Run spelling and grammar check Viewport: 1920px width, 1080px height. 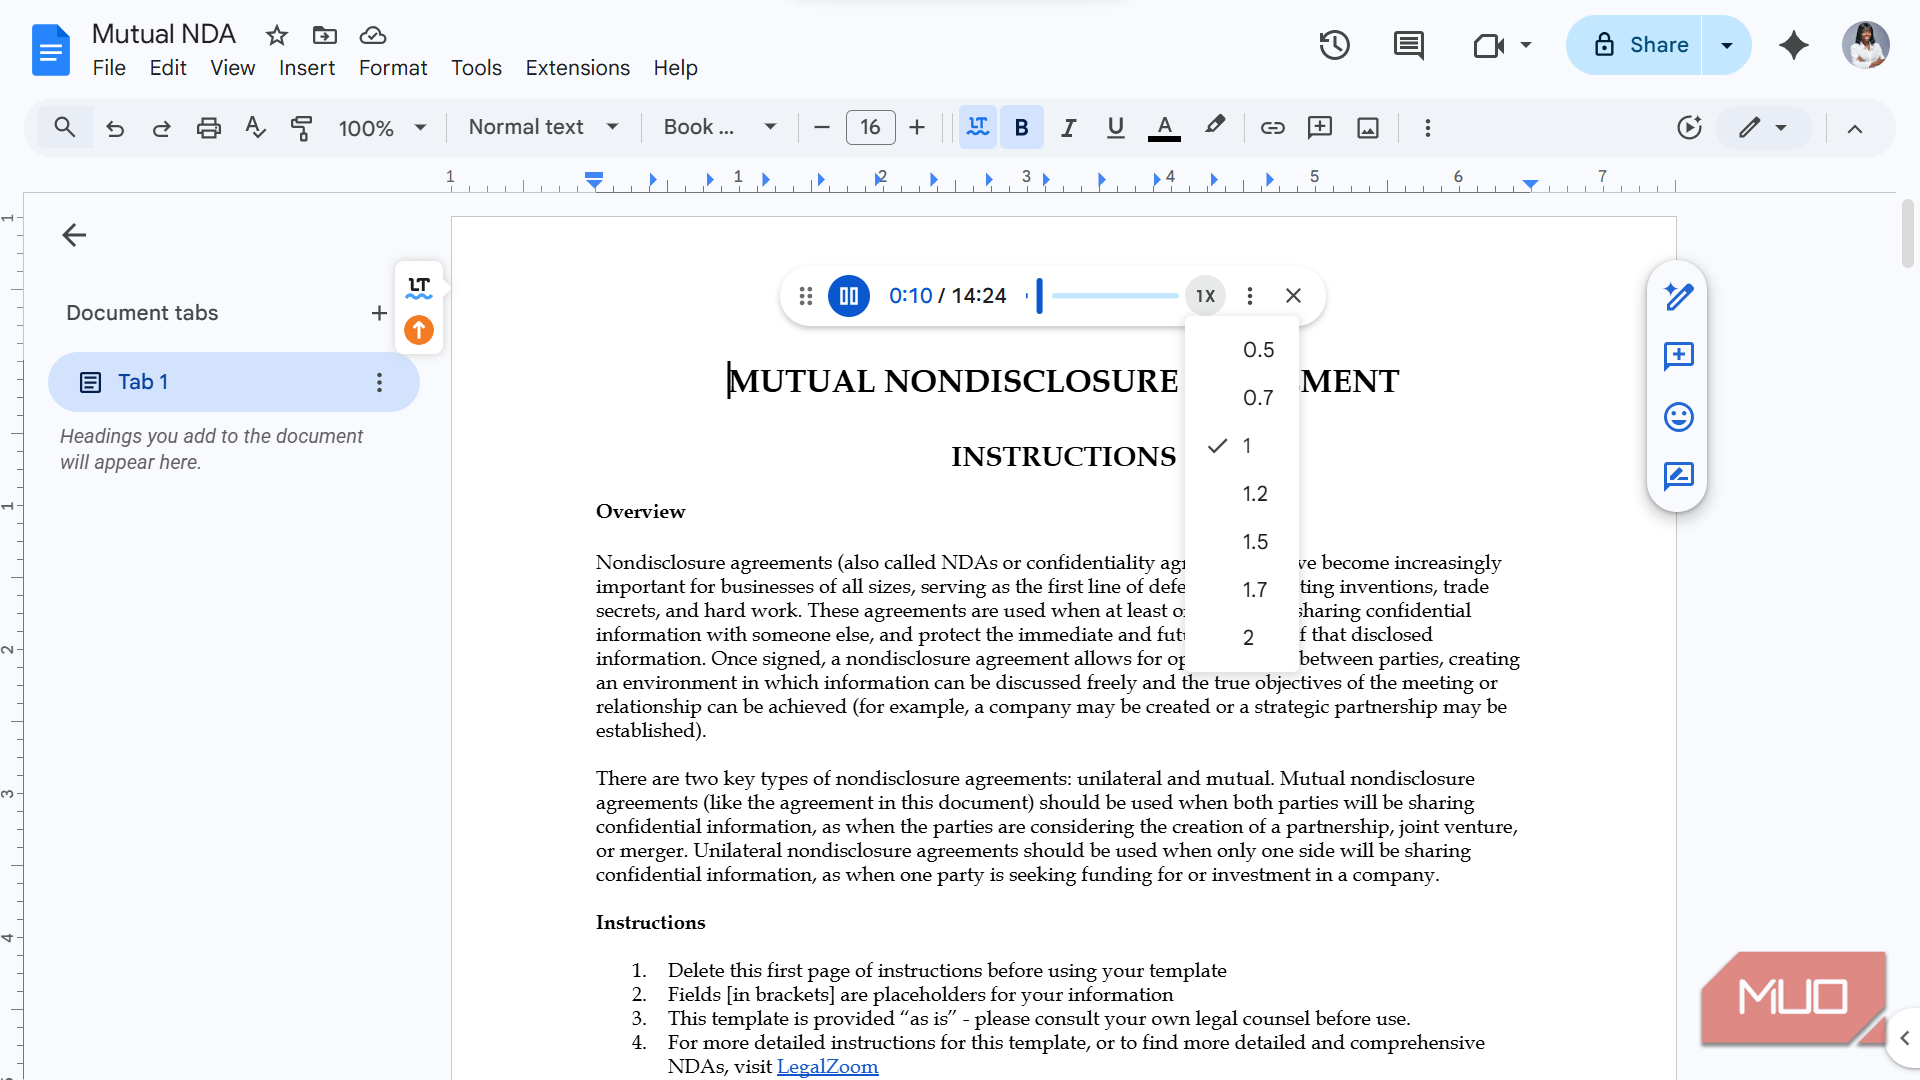point(255,127)
